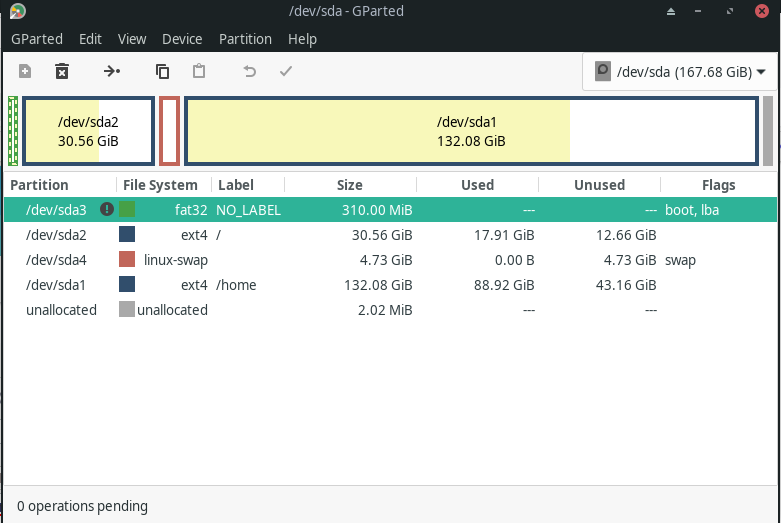This screenshot has height=523, width=781.
Task: Click the 43.16 GiB unused cell
Action: [626, 285]
